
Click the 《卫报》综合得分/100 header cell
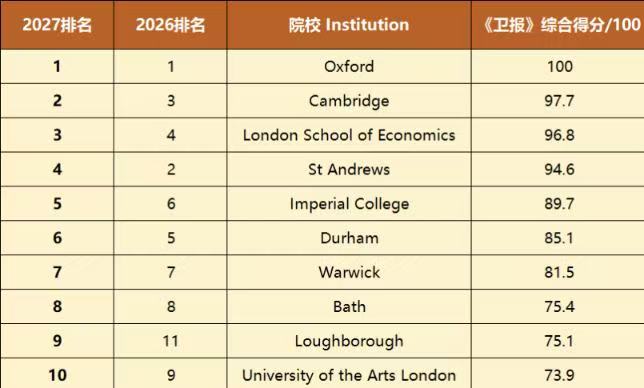558,25
